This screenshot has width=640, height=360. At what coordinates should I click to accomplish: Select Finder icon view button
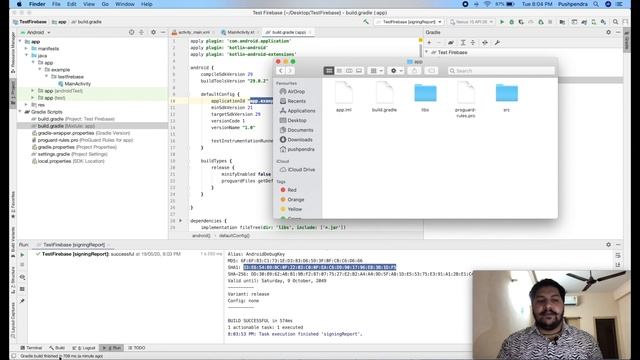pyautogui.click(x=329, y=71)
